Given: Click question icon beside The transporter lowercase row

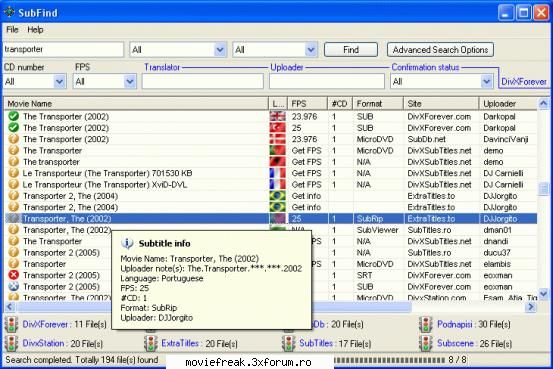Looking at the screenshot, I should [x=13, y=162].
